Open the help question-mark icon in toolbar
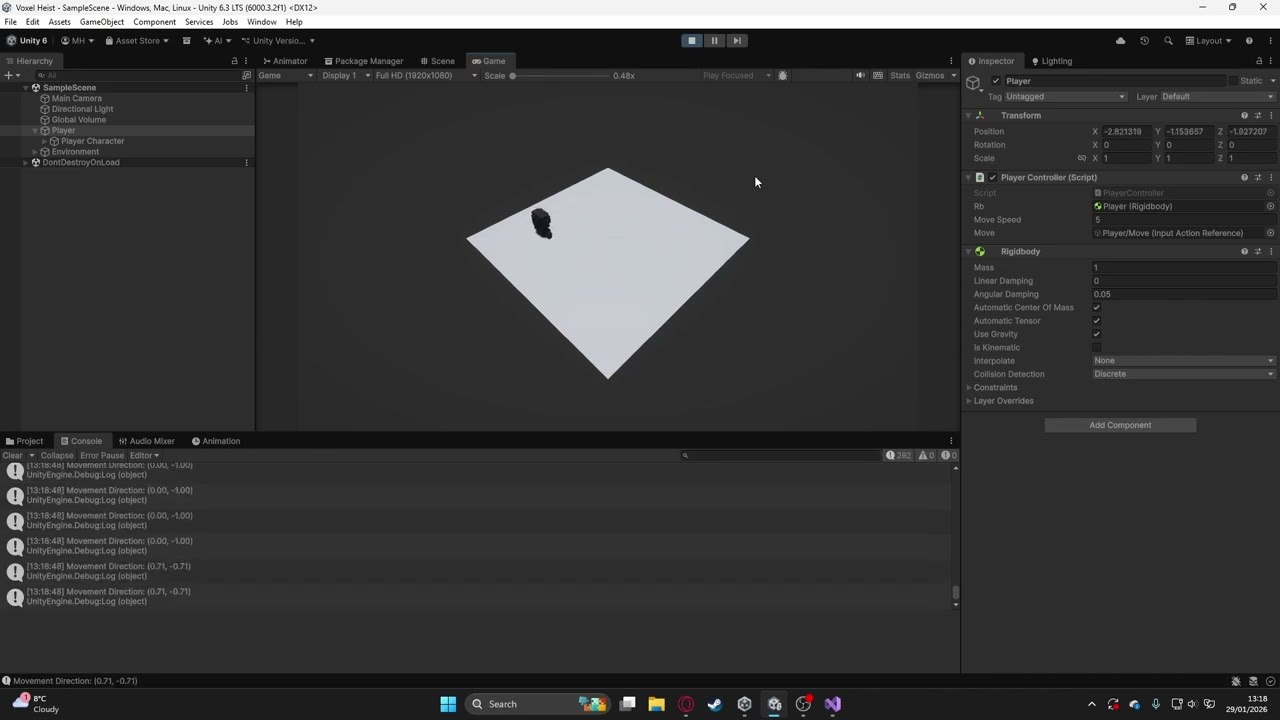This screenshot has height=720, width=1280. point(1249,41)
